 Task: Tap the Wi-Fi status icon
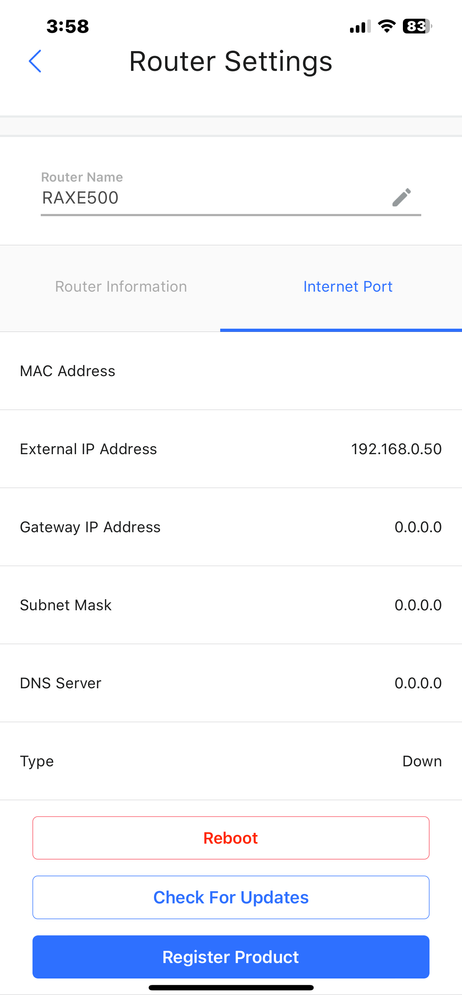(386, 26)
